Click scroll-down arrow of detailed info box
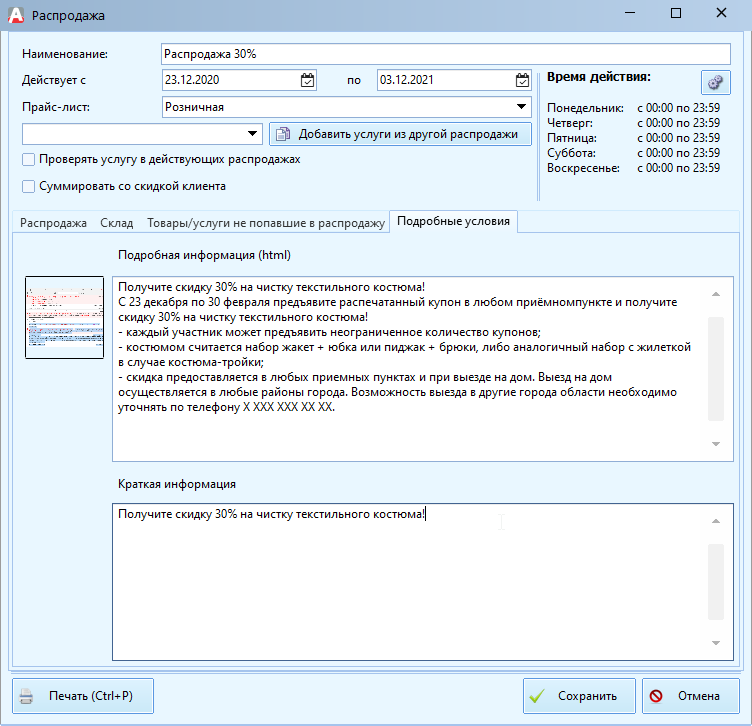The width and height of the screenshot is (752, 726). pos(716,444)
